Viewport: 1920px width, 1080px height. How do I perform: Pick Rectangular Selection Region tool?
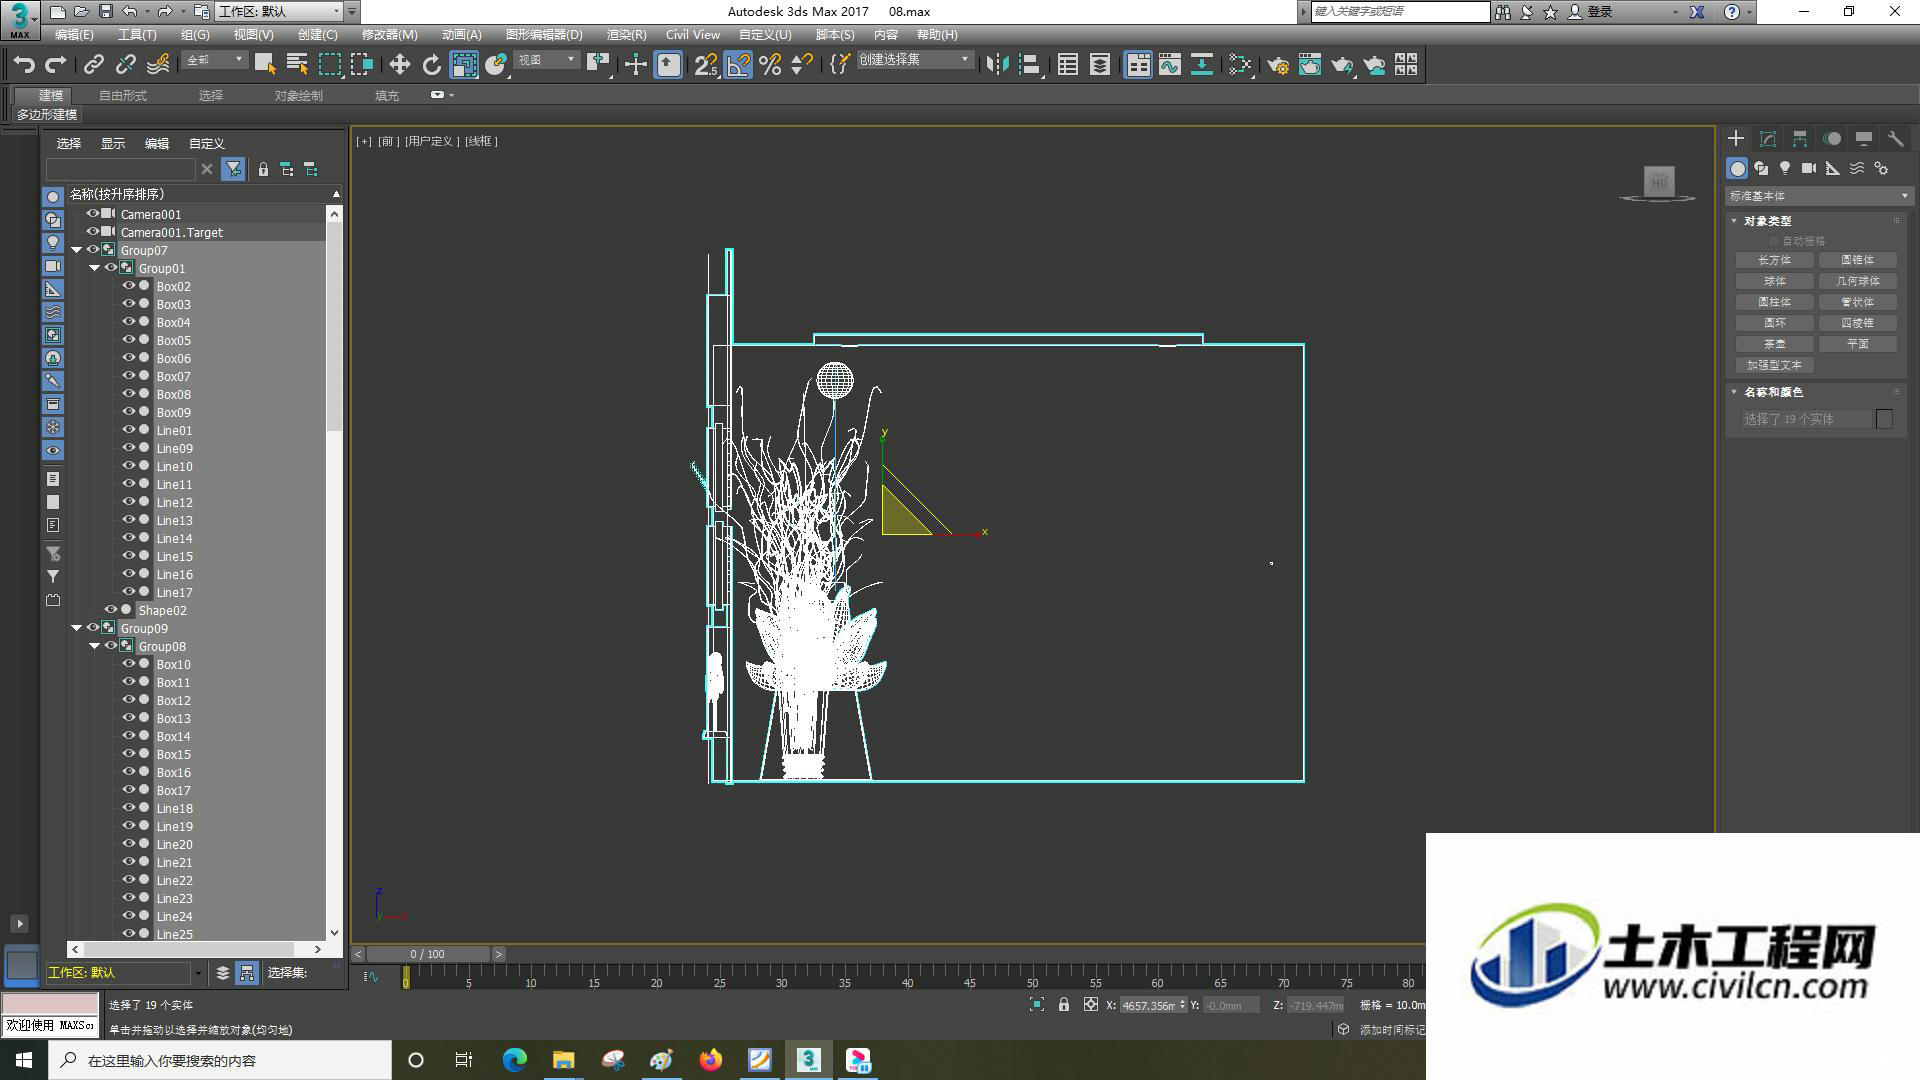coord(330,65)
